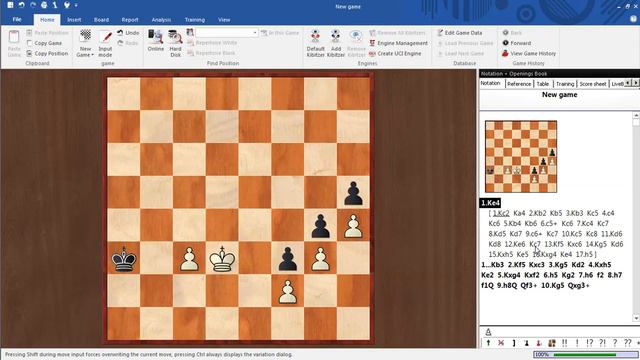
Task: Click move Qxg3+ at notation end
Action: click(578, 285)
